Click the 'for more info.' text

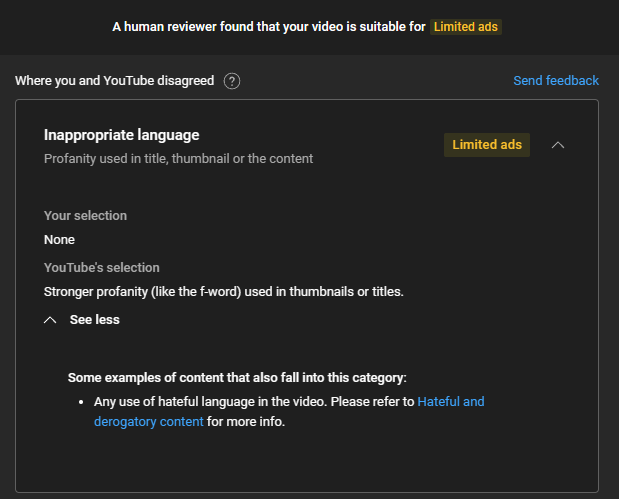pos(246,422)
